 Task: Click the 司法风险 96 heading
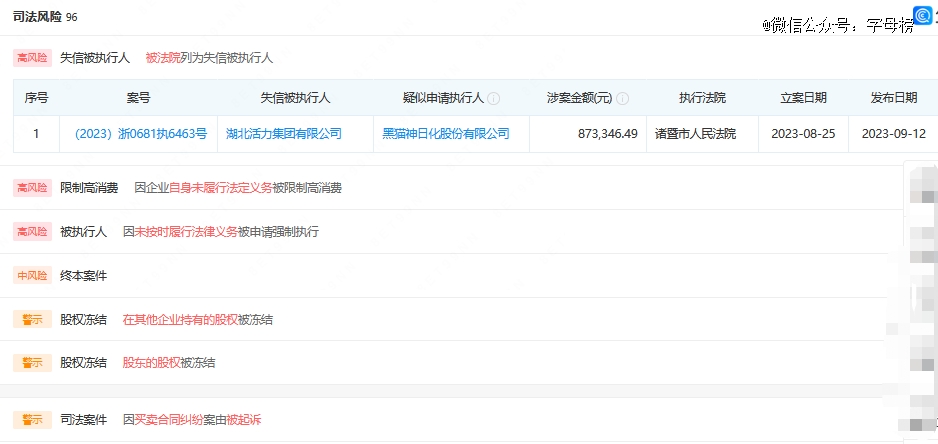pos(45,17)
